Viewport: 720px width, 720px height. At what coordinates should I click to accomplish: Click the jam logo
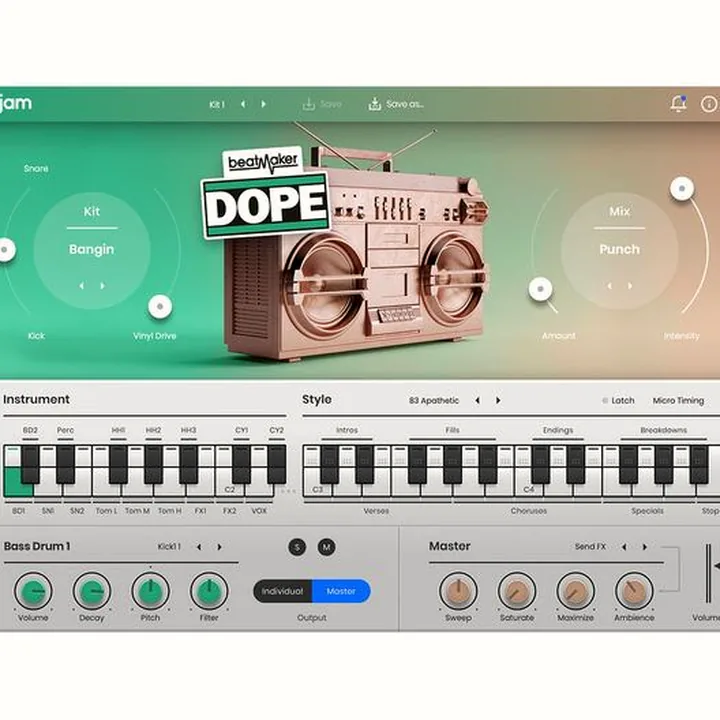[x=16, y=103]
